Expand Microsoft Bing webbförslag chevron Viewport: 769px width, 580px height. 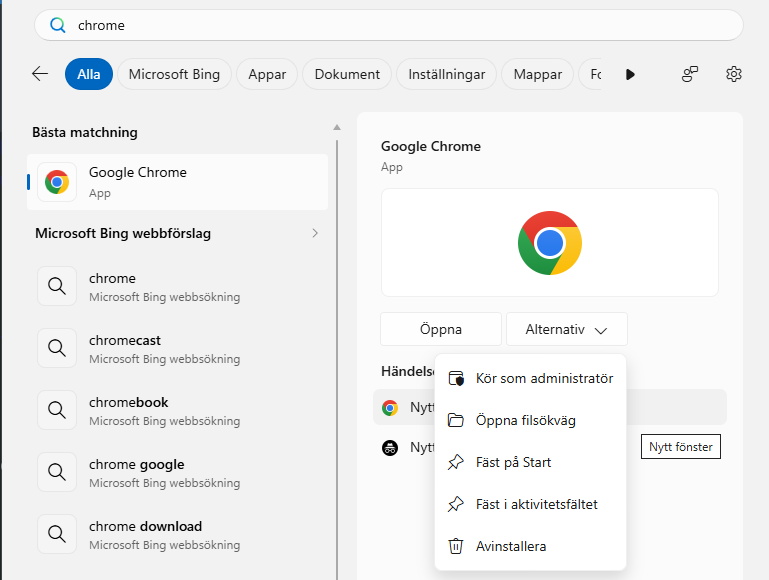click(315, 233)
